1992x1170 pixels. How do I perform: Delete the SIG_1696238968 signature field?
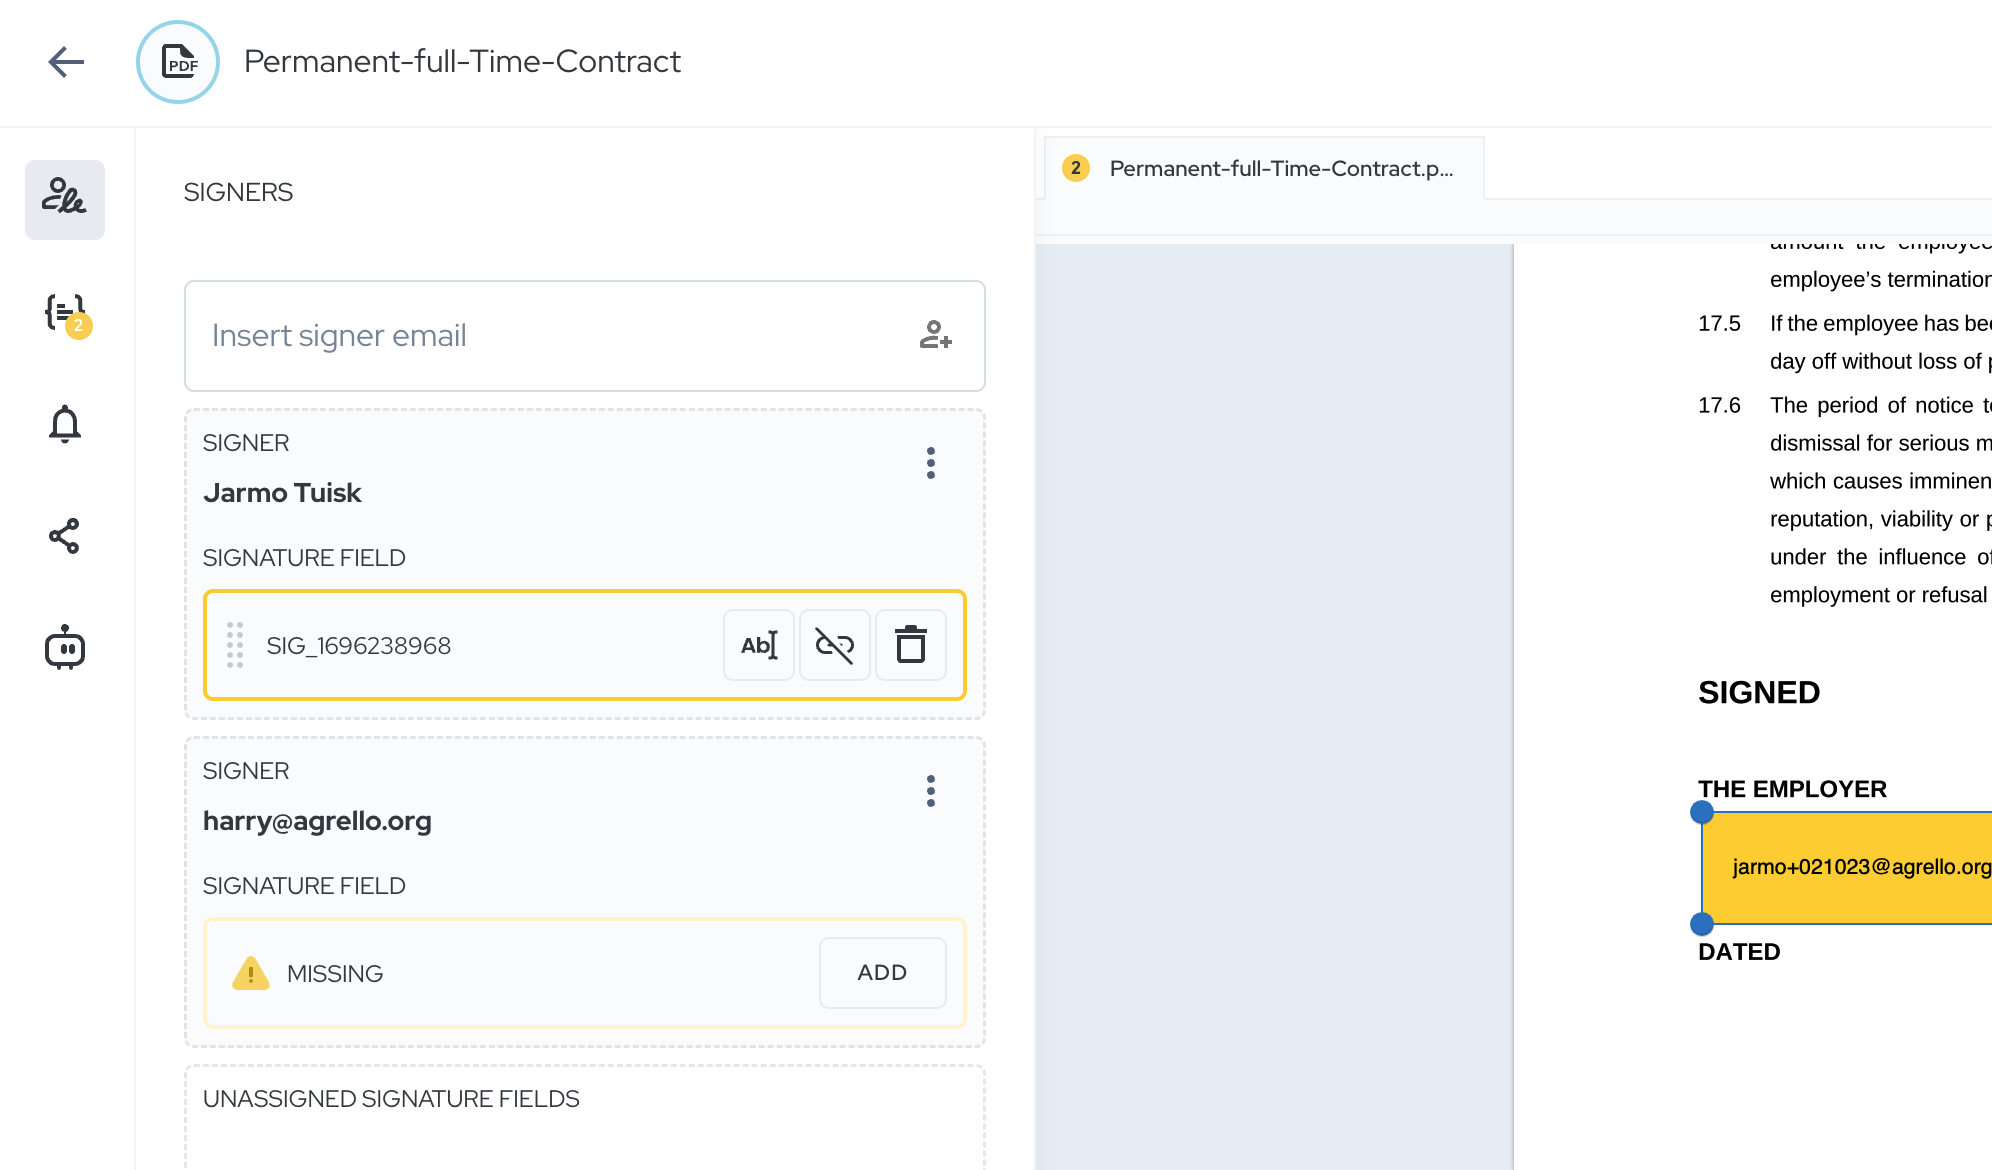pyautogui.click(x=911, y=645)
